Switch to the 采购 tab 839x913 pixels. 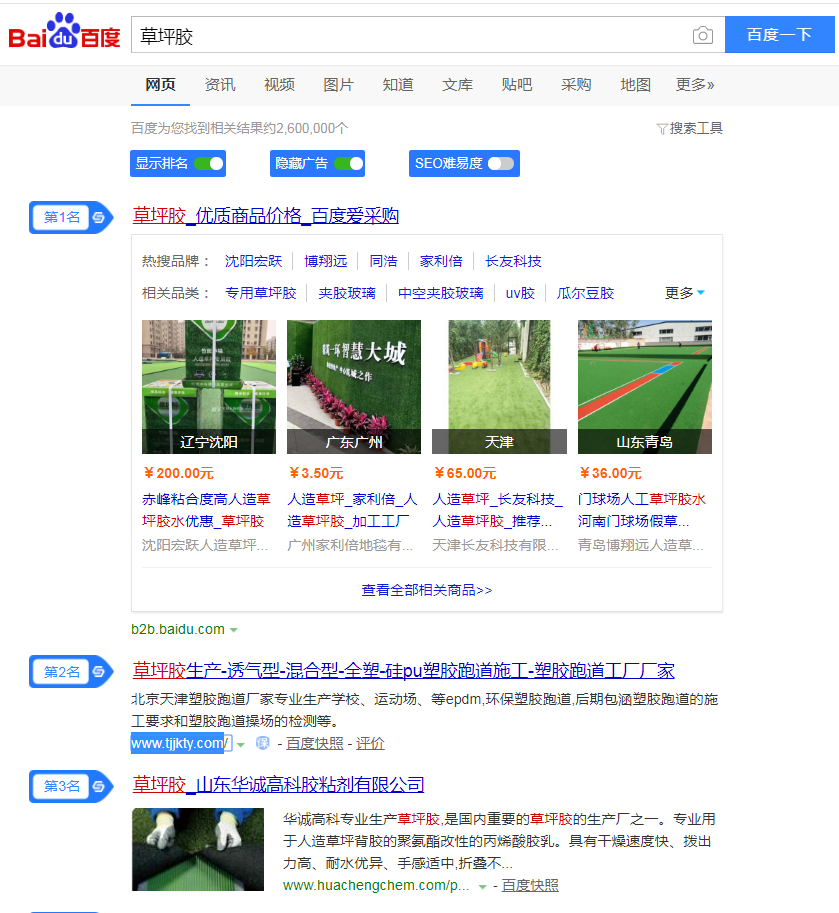576,85
